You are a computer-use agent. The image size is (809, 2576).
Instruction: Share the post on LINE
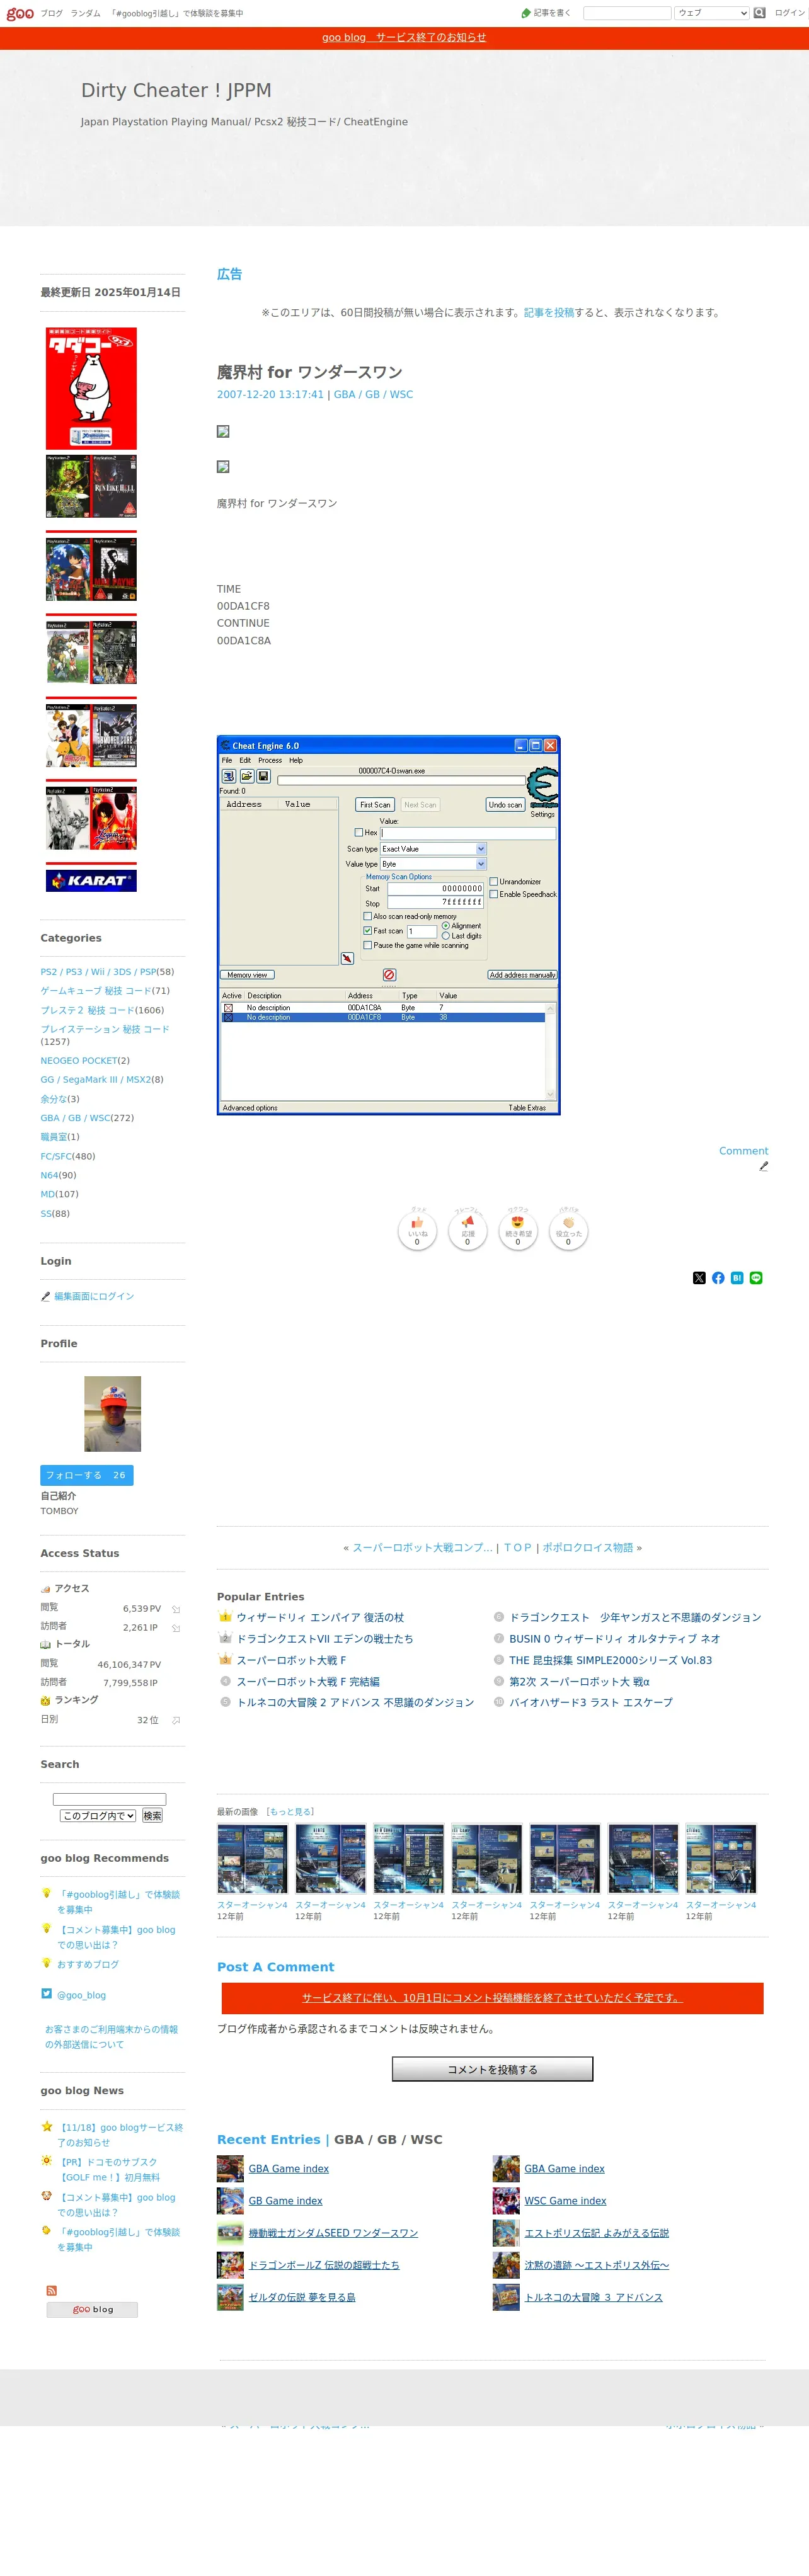point(756,1277)
